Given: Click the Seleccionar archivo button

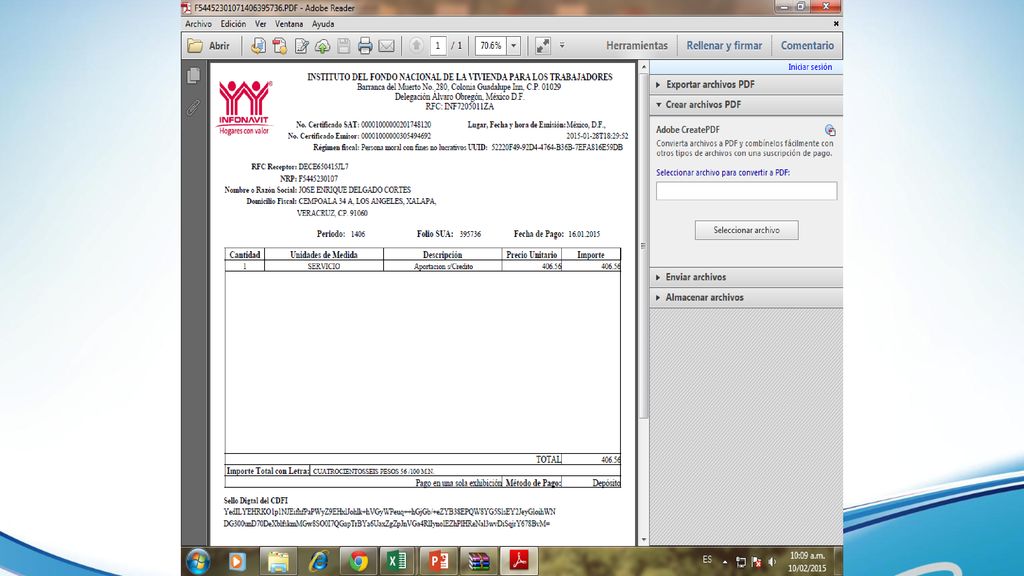Looking at the screenshot, I should 746,230.
